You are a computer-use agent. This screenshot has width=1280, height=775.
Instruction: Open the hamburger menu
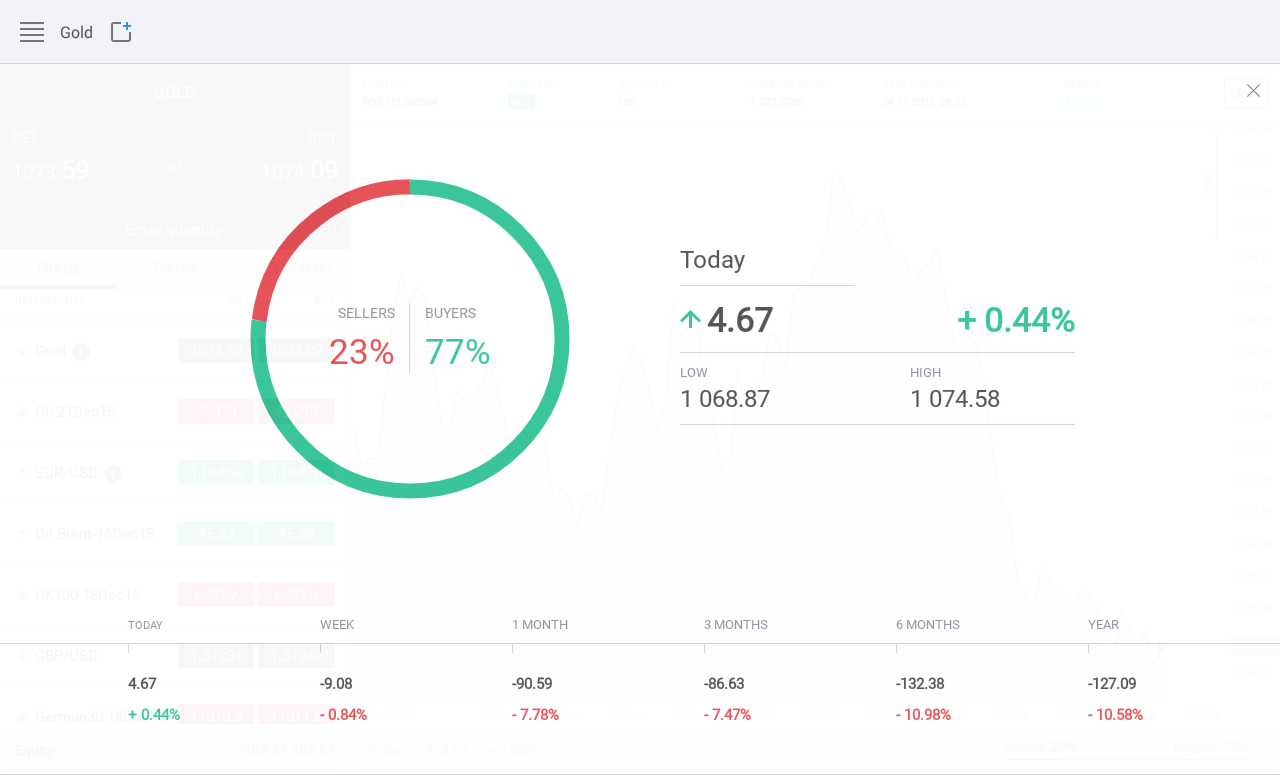coord(32,32)
